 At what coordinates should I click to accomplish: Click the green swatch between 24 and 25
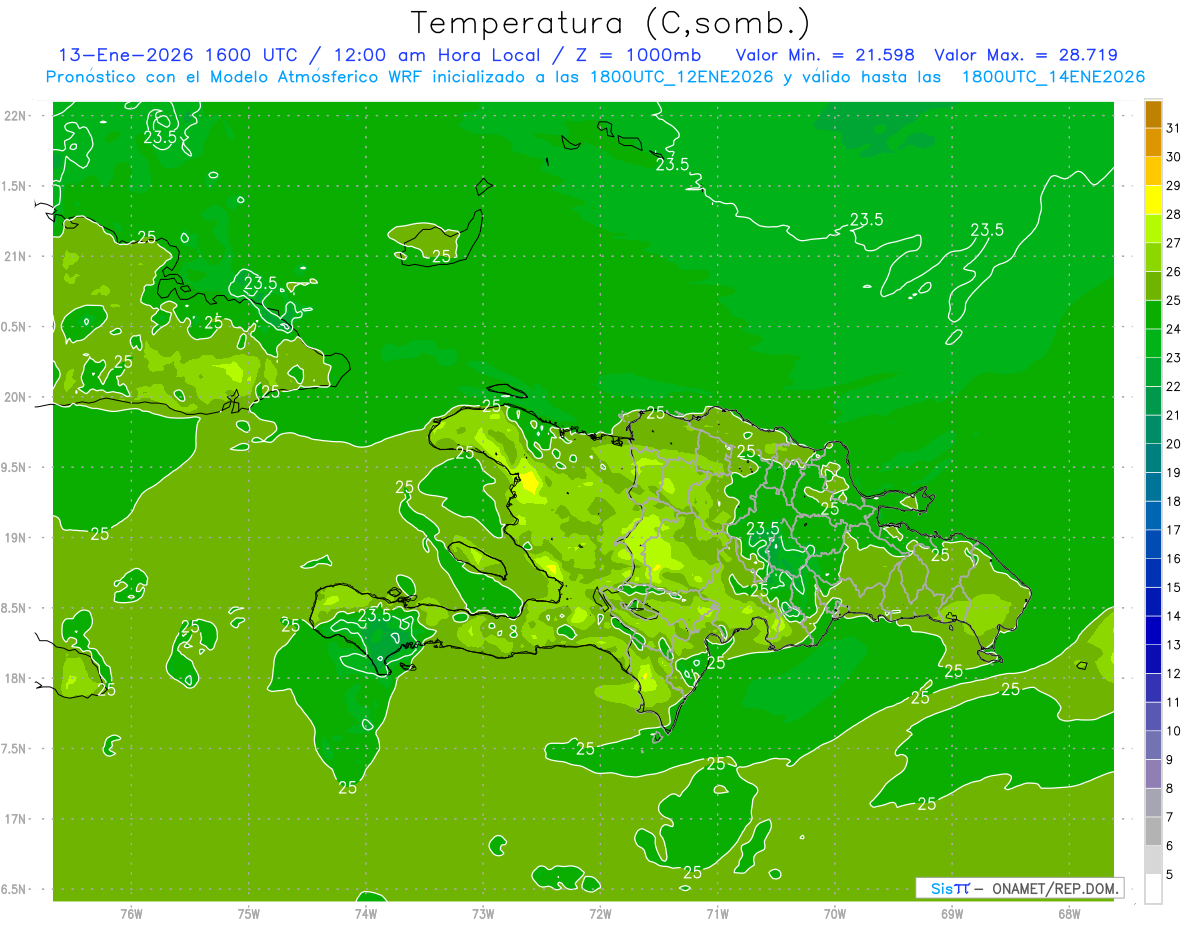1153,315
